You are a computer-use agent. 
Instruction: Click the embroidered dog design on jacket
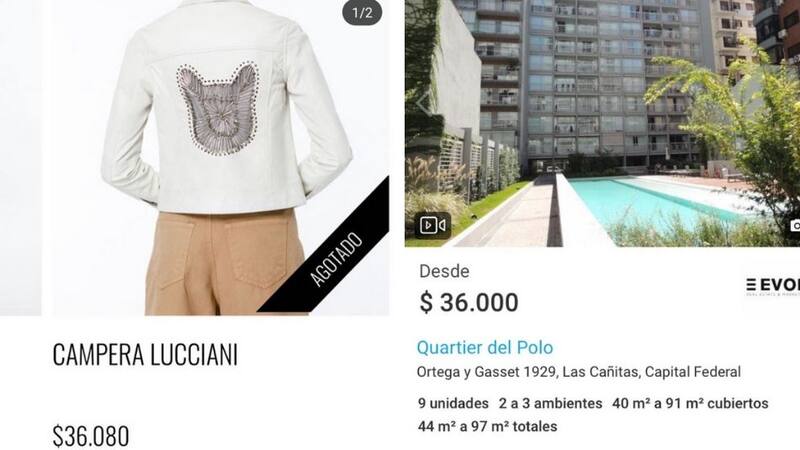(218, 108)
